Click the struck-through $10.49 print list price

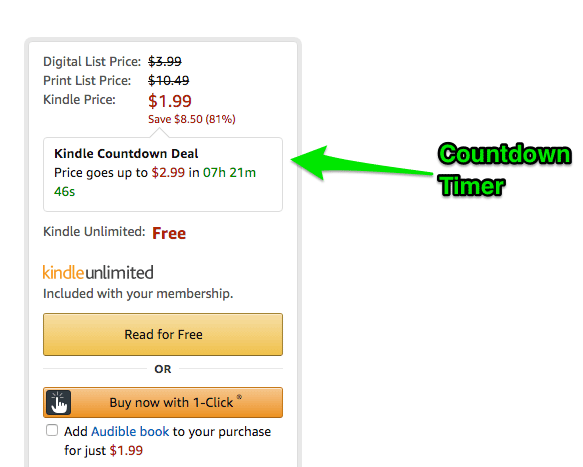pos(168,80)
